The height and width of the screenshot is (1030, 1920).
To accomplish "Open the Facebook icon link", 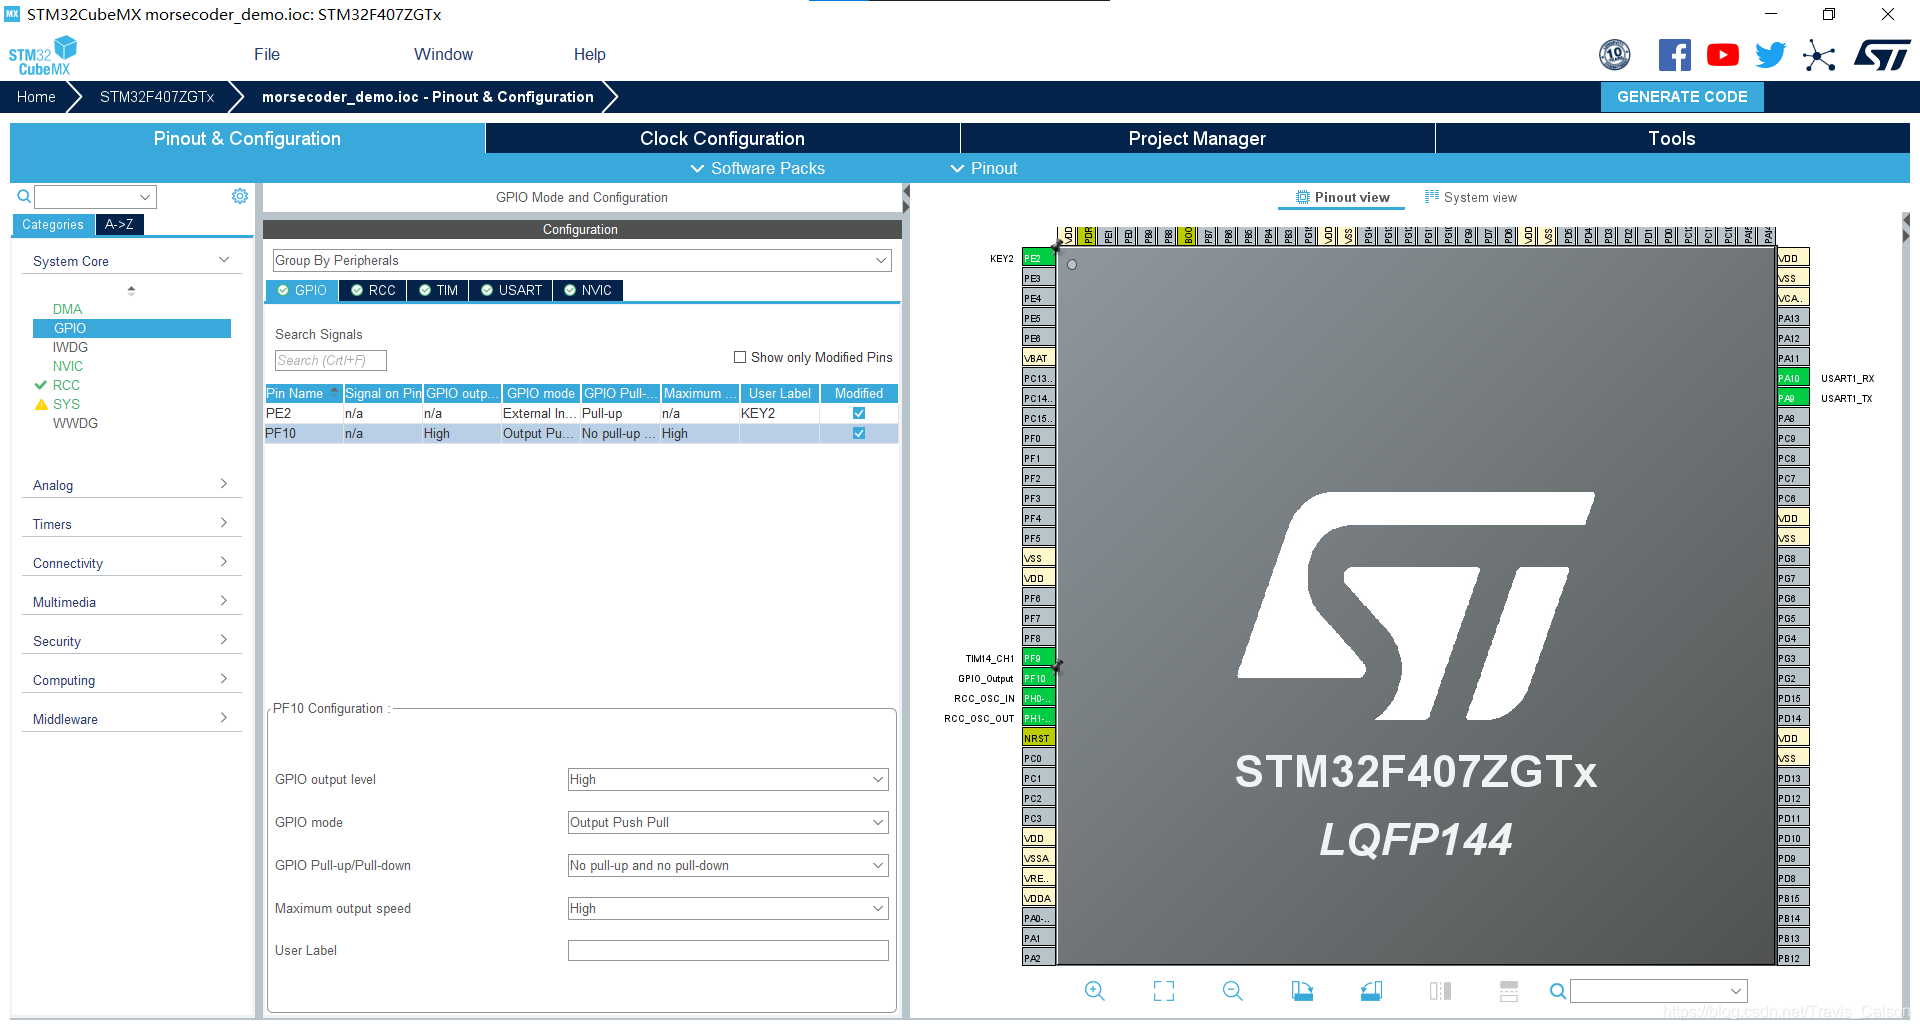I will click(1674, 55).
